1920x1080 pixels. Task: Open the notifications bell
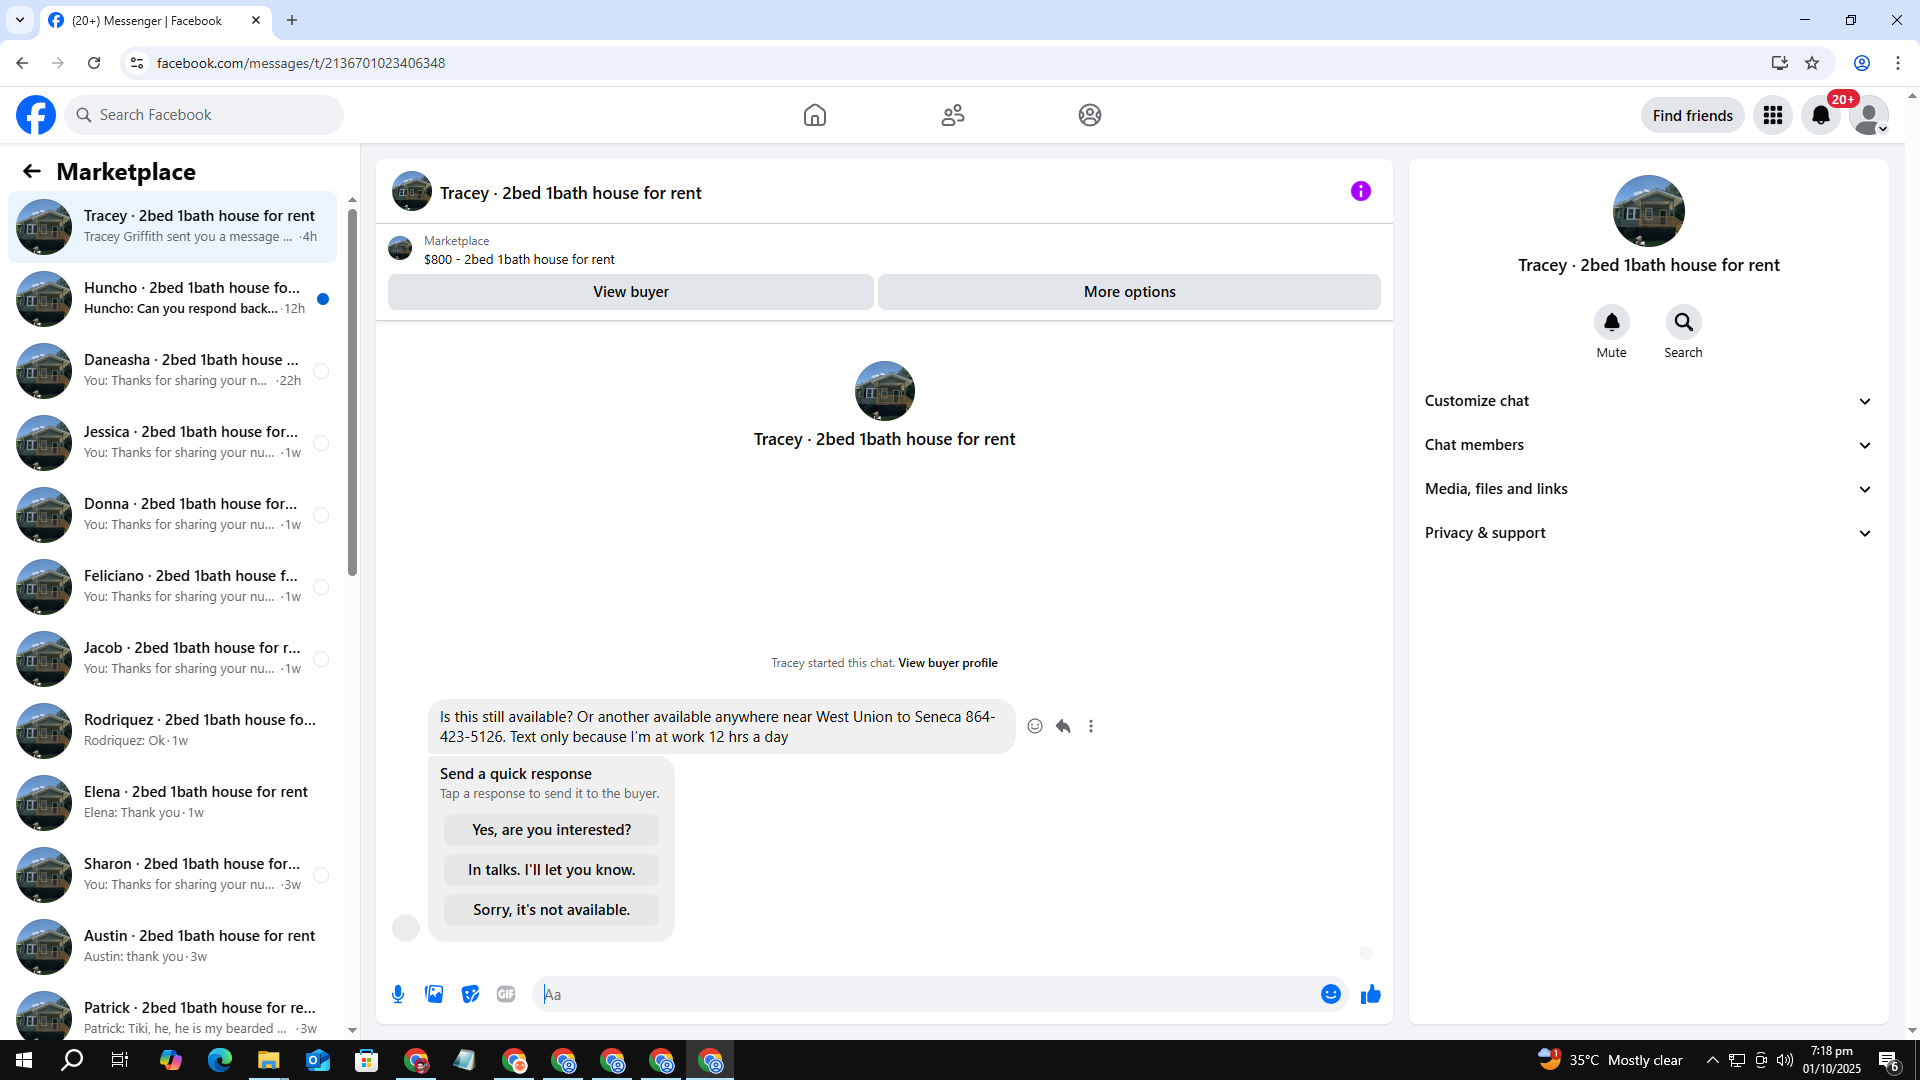1821,115
